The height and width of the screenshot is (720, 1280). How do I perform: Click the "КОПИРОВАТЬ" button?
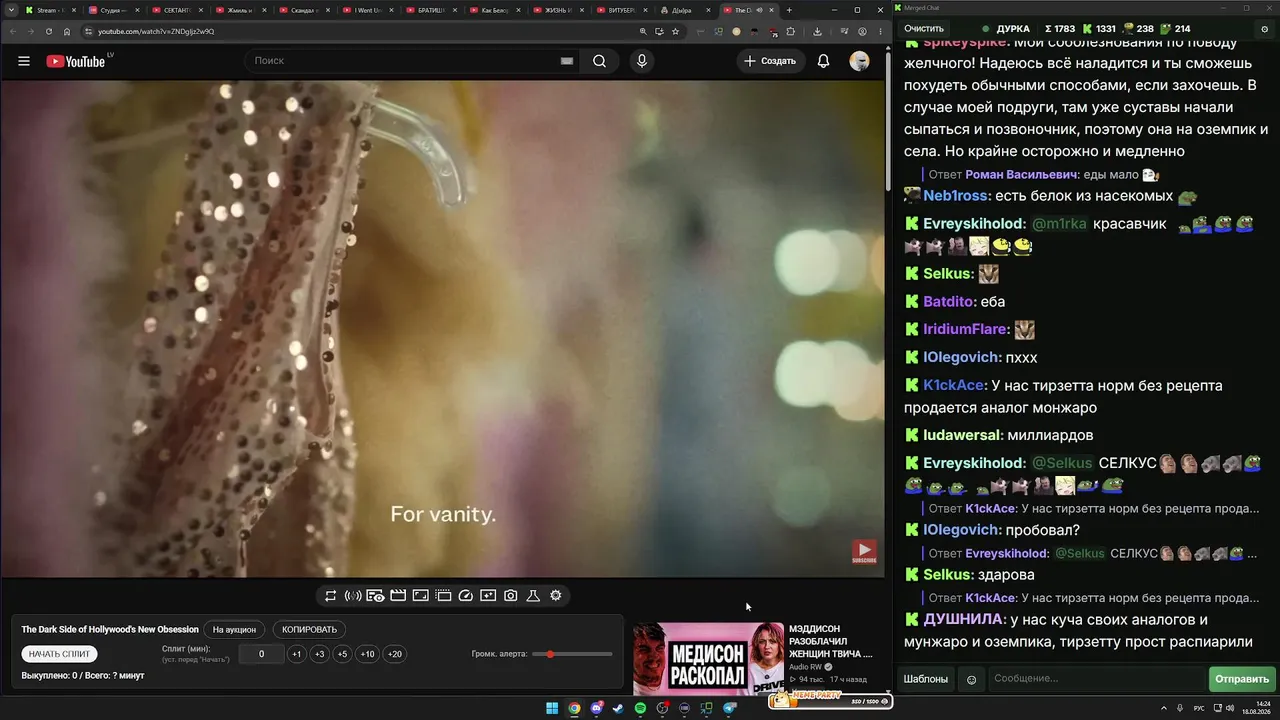(310, 630)
